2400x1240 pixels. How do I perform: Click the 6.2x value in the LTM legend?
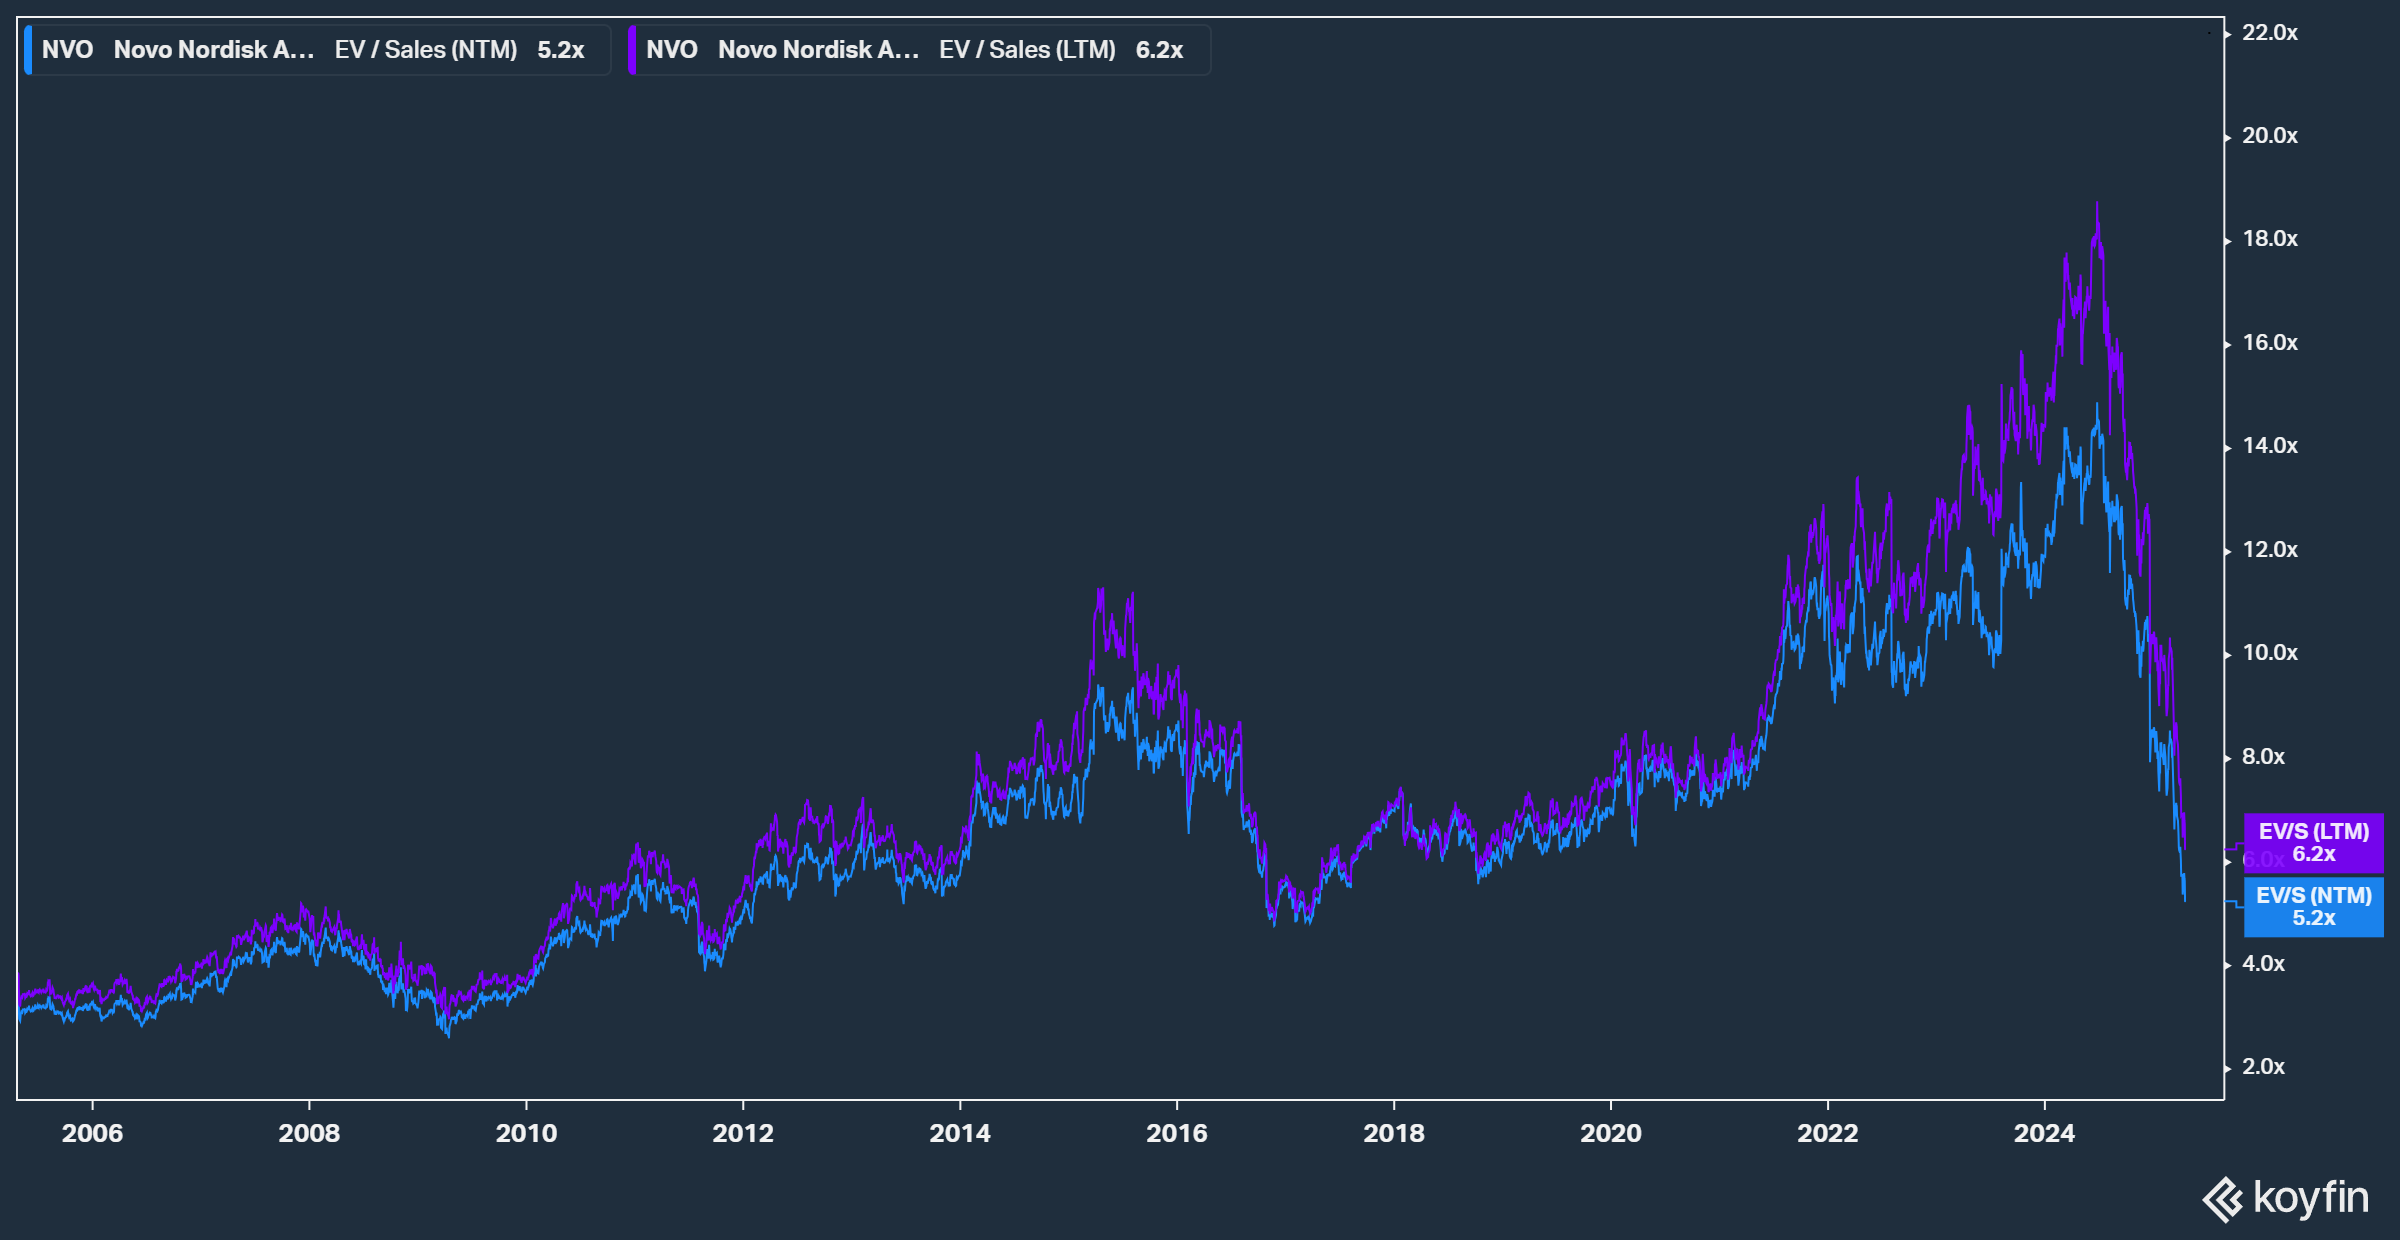click(1160, 50)
